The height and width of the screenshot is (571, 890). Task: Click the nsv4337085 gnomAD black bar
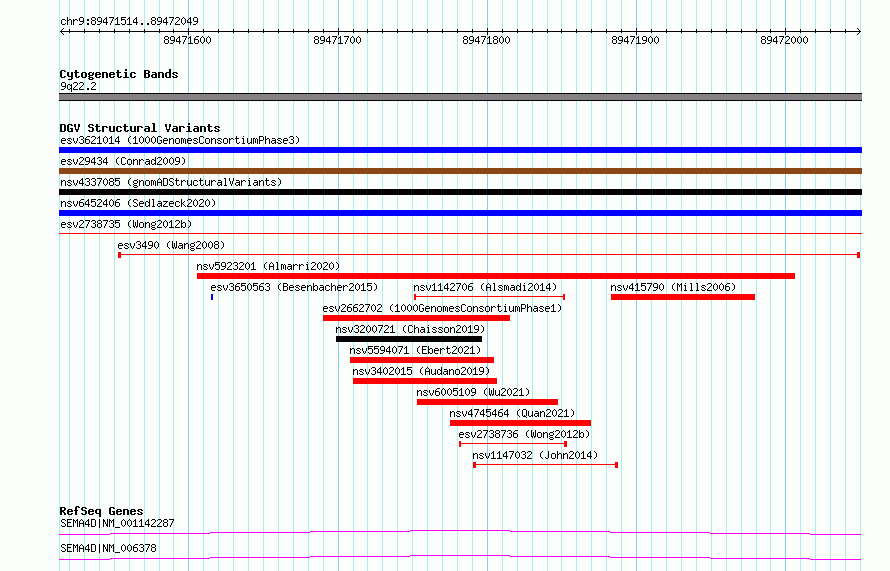tap(460, 192)
